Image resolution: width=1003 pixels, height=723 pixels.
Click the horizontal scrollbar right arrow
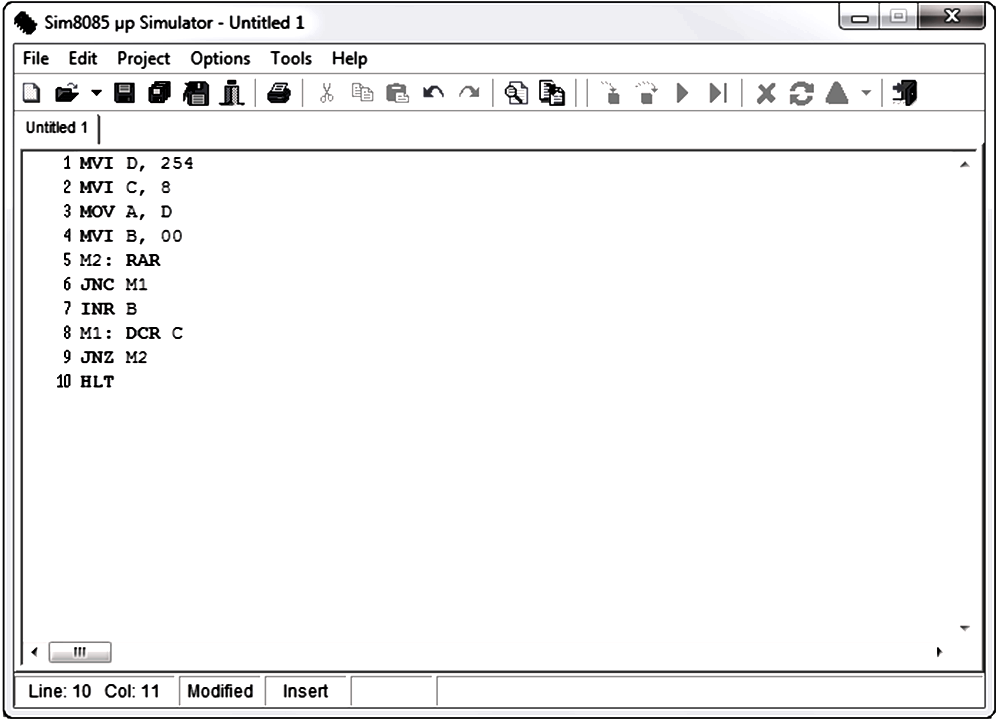939,652
